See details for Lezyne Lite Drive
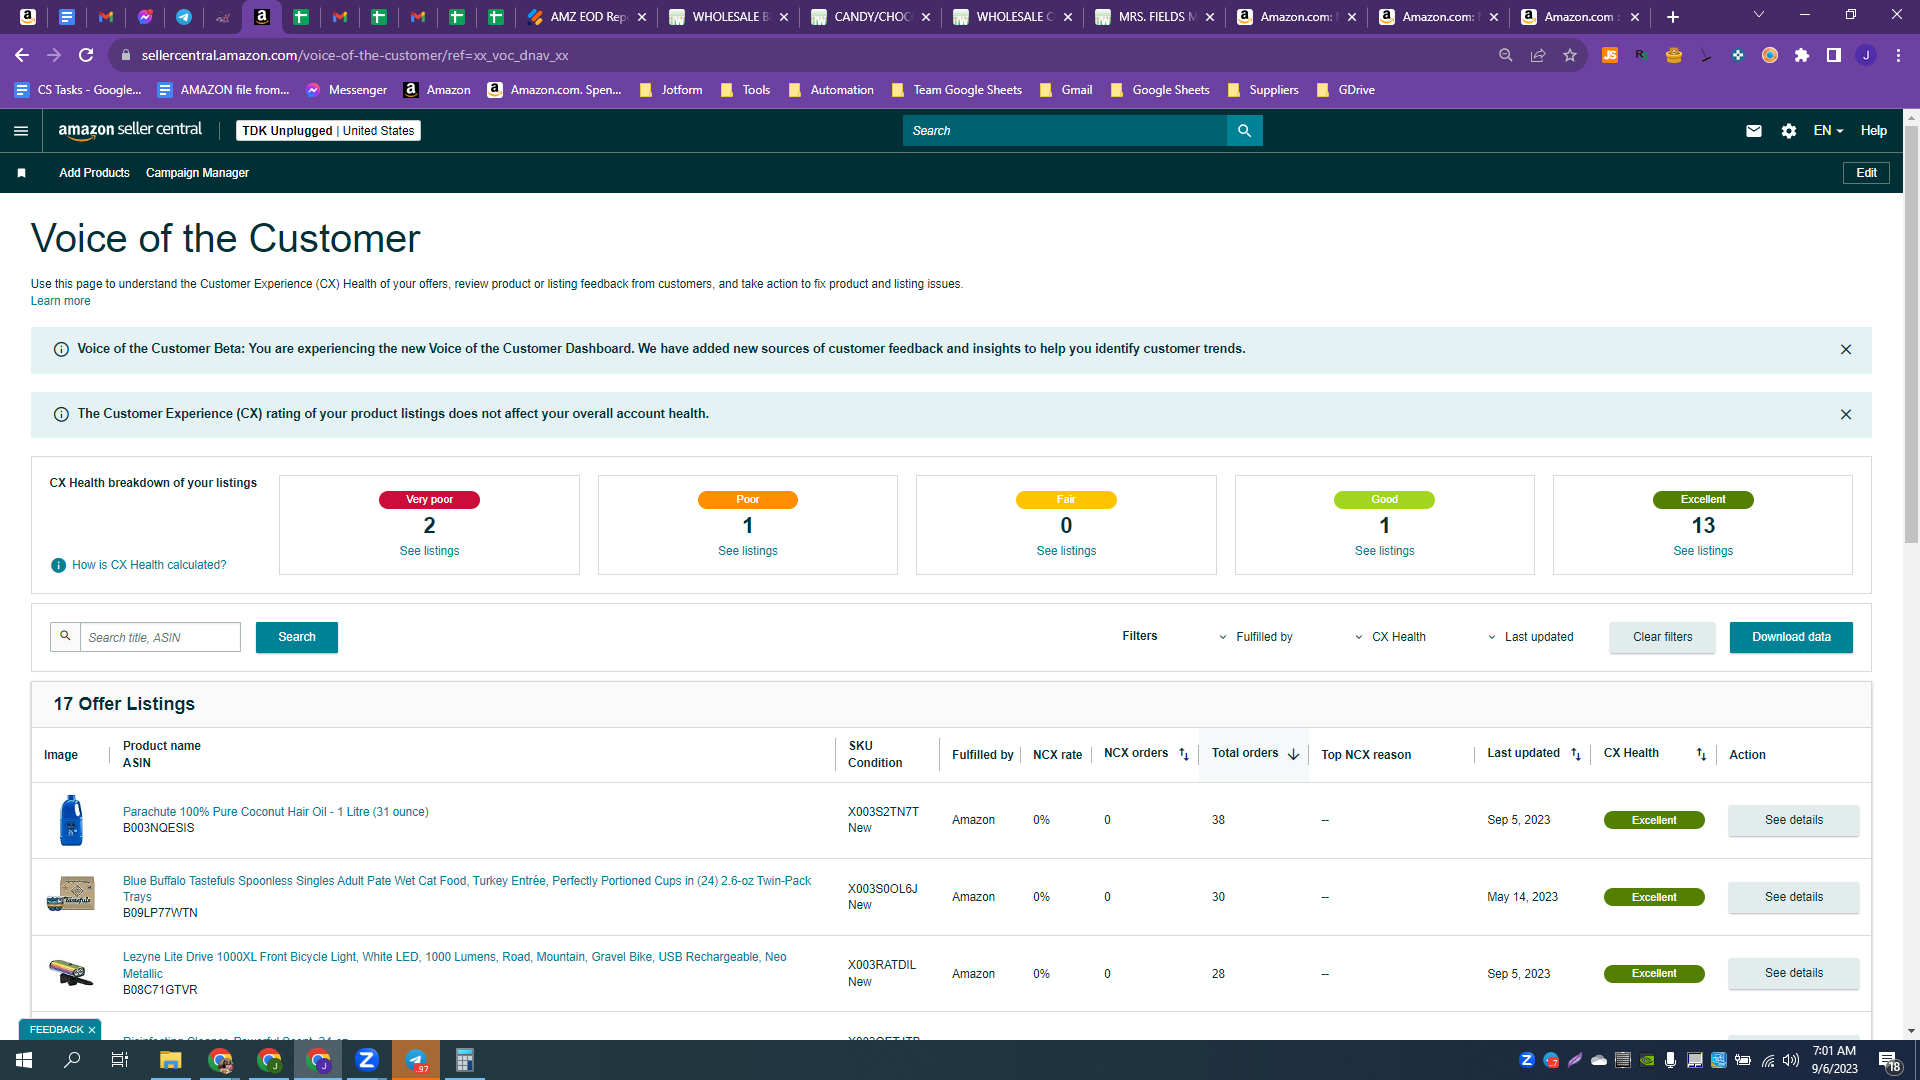This screenshot has width=1920, height=1080. 1794,974
